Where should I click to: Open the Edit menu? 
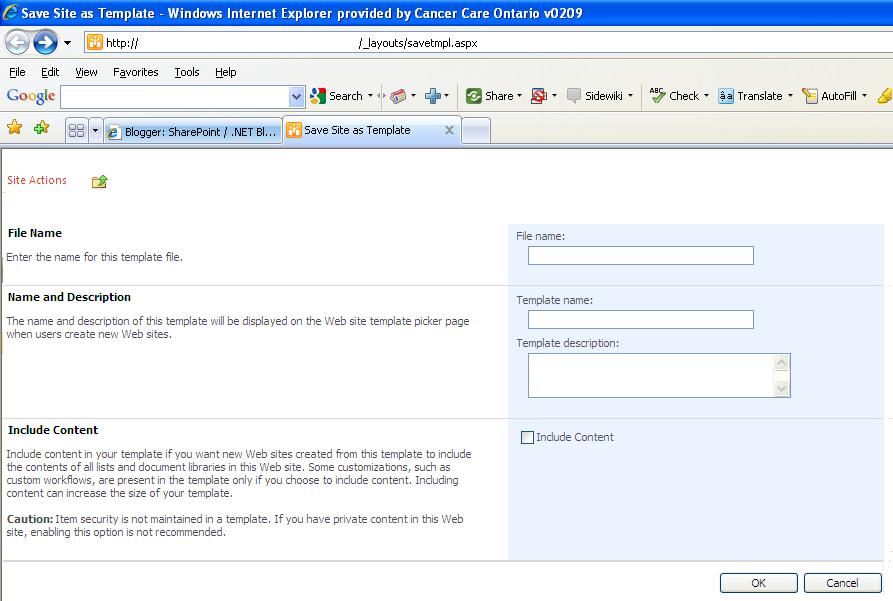50,72
